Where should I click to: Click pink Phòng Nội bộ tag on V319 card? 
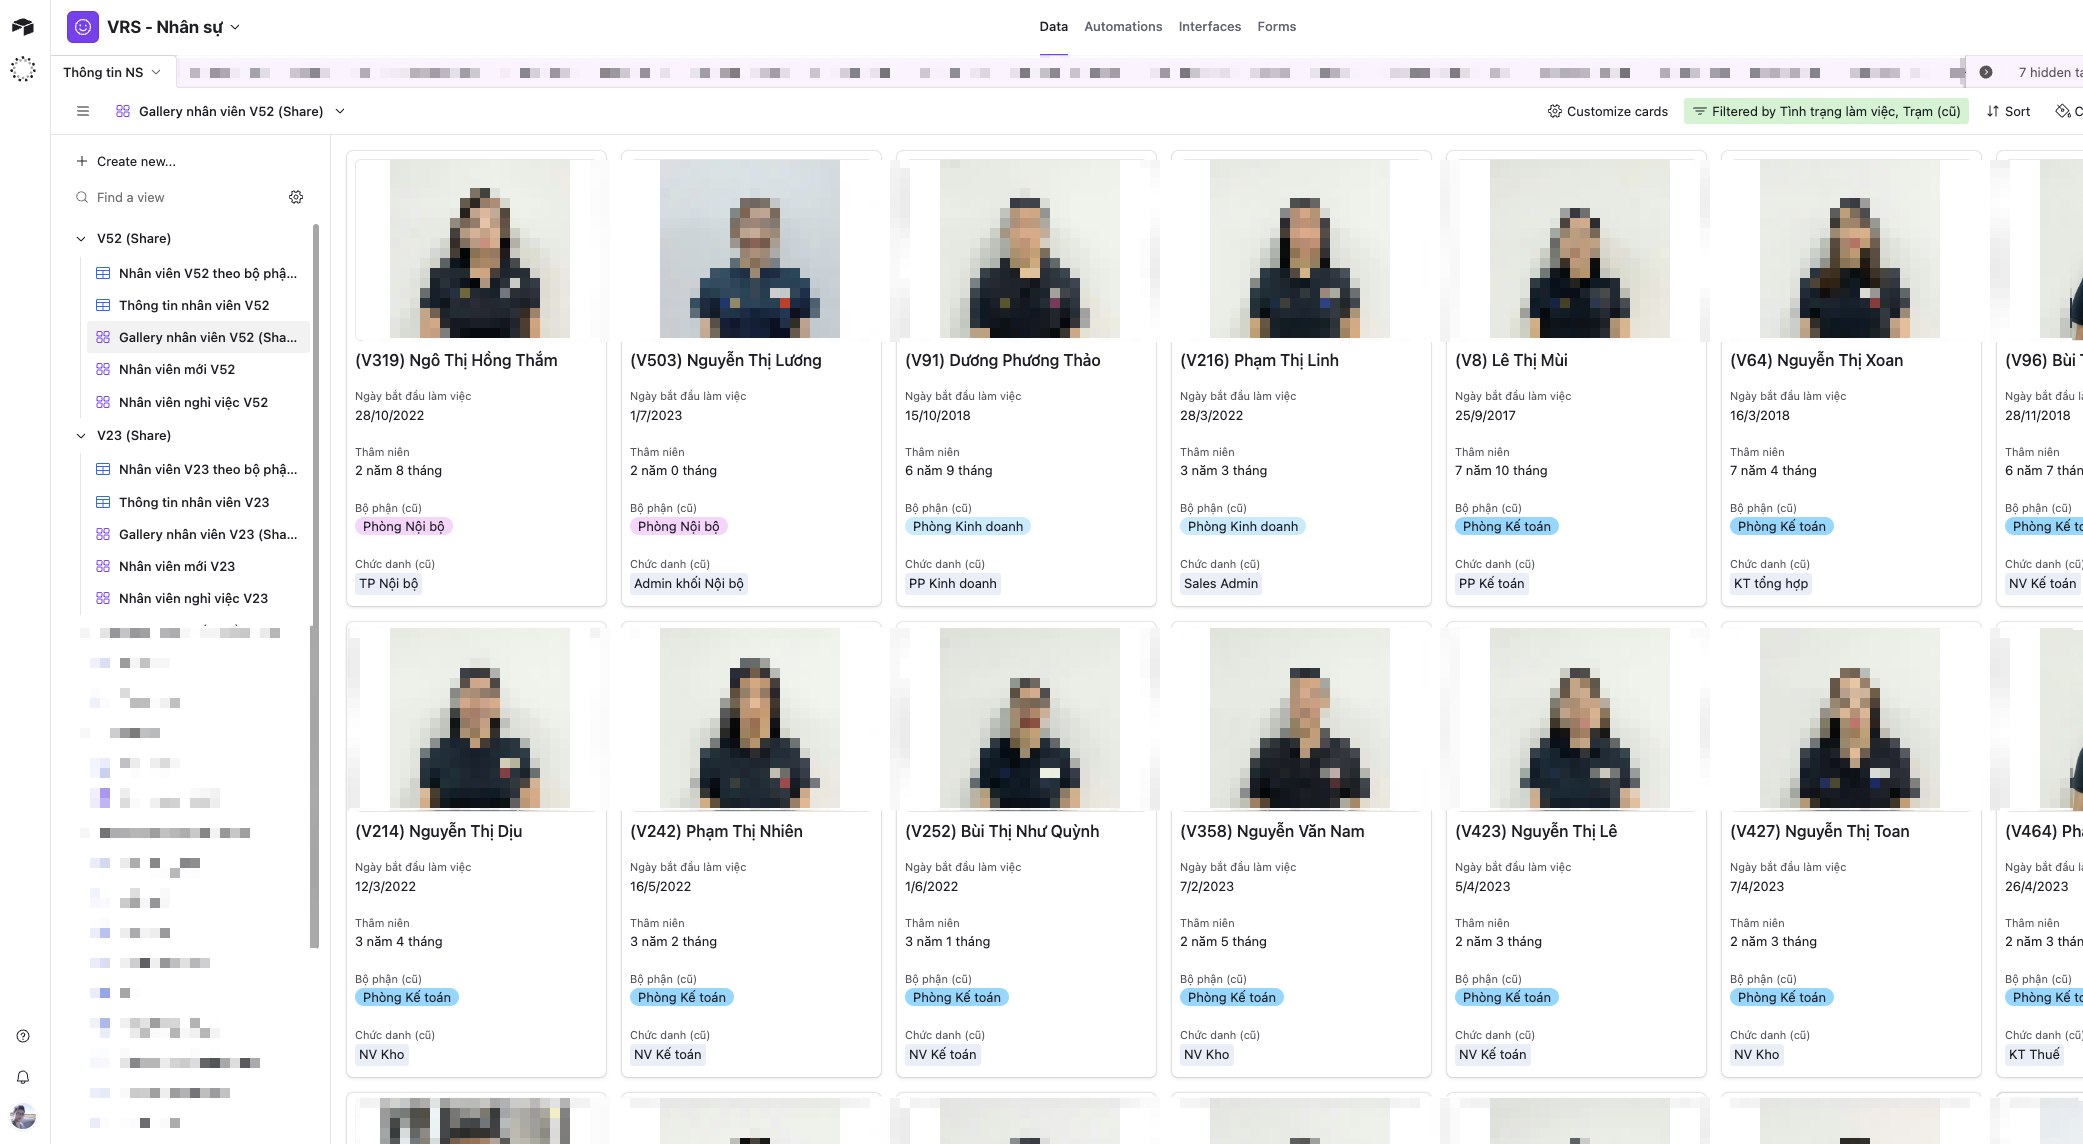[404, 526]
